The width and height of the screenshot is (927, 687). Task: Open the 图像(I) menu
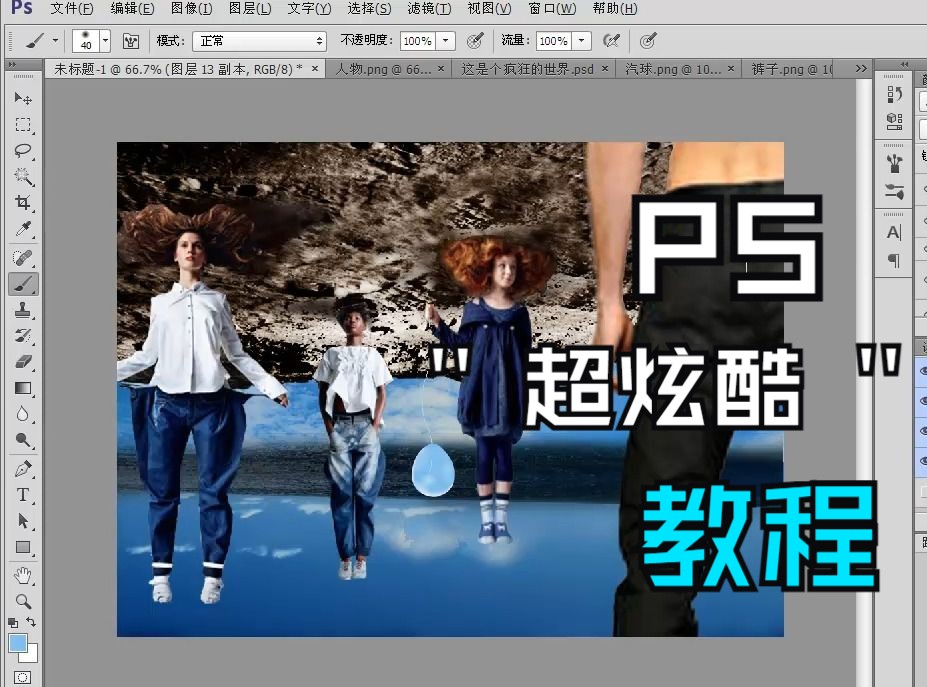(191, 9)
